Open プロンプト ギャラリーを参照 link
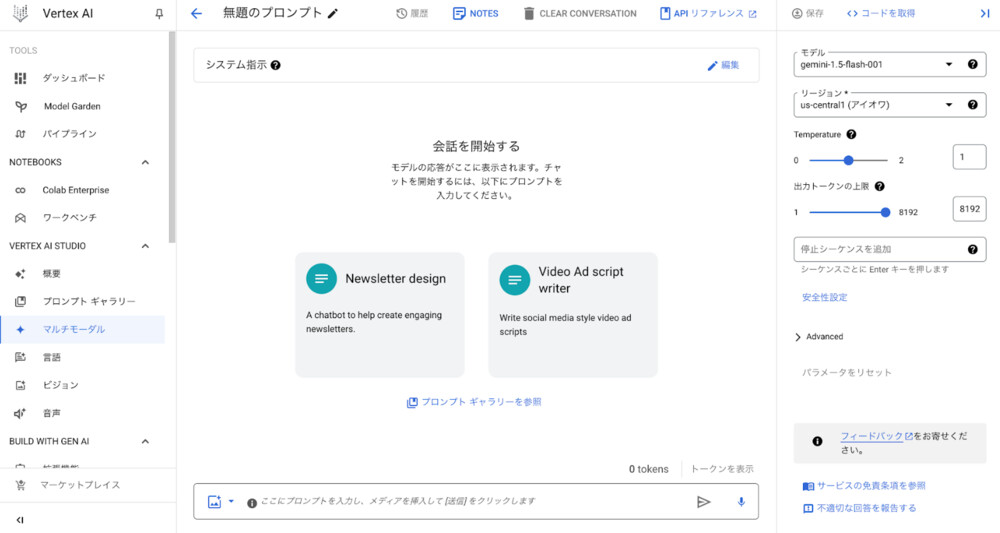This screenshot has height=533, width=1000. pyautogui.click(x=474, y=402)
